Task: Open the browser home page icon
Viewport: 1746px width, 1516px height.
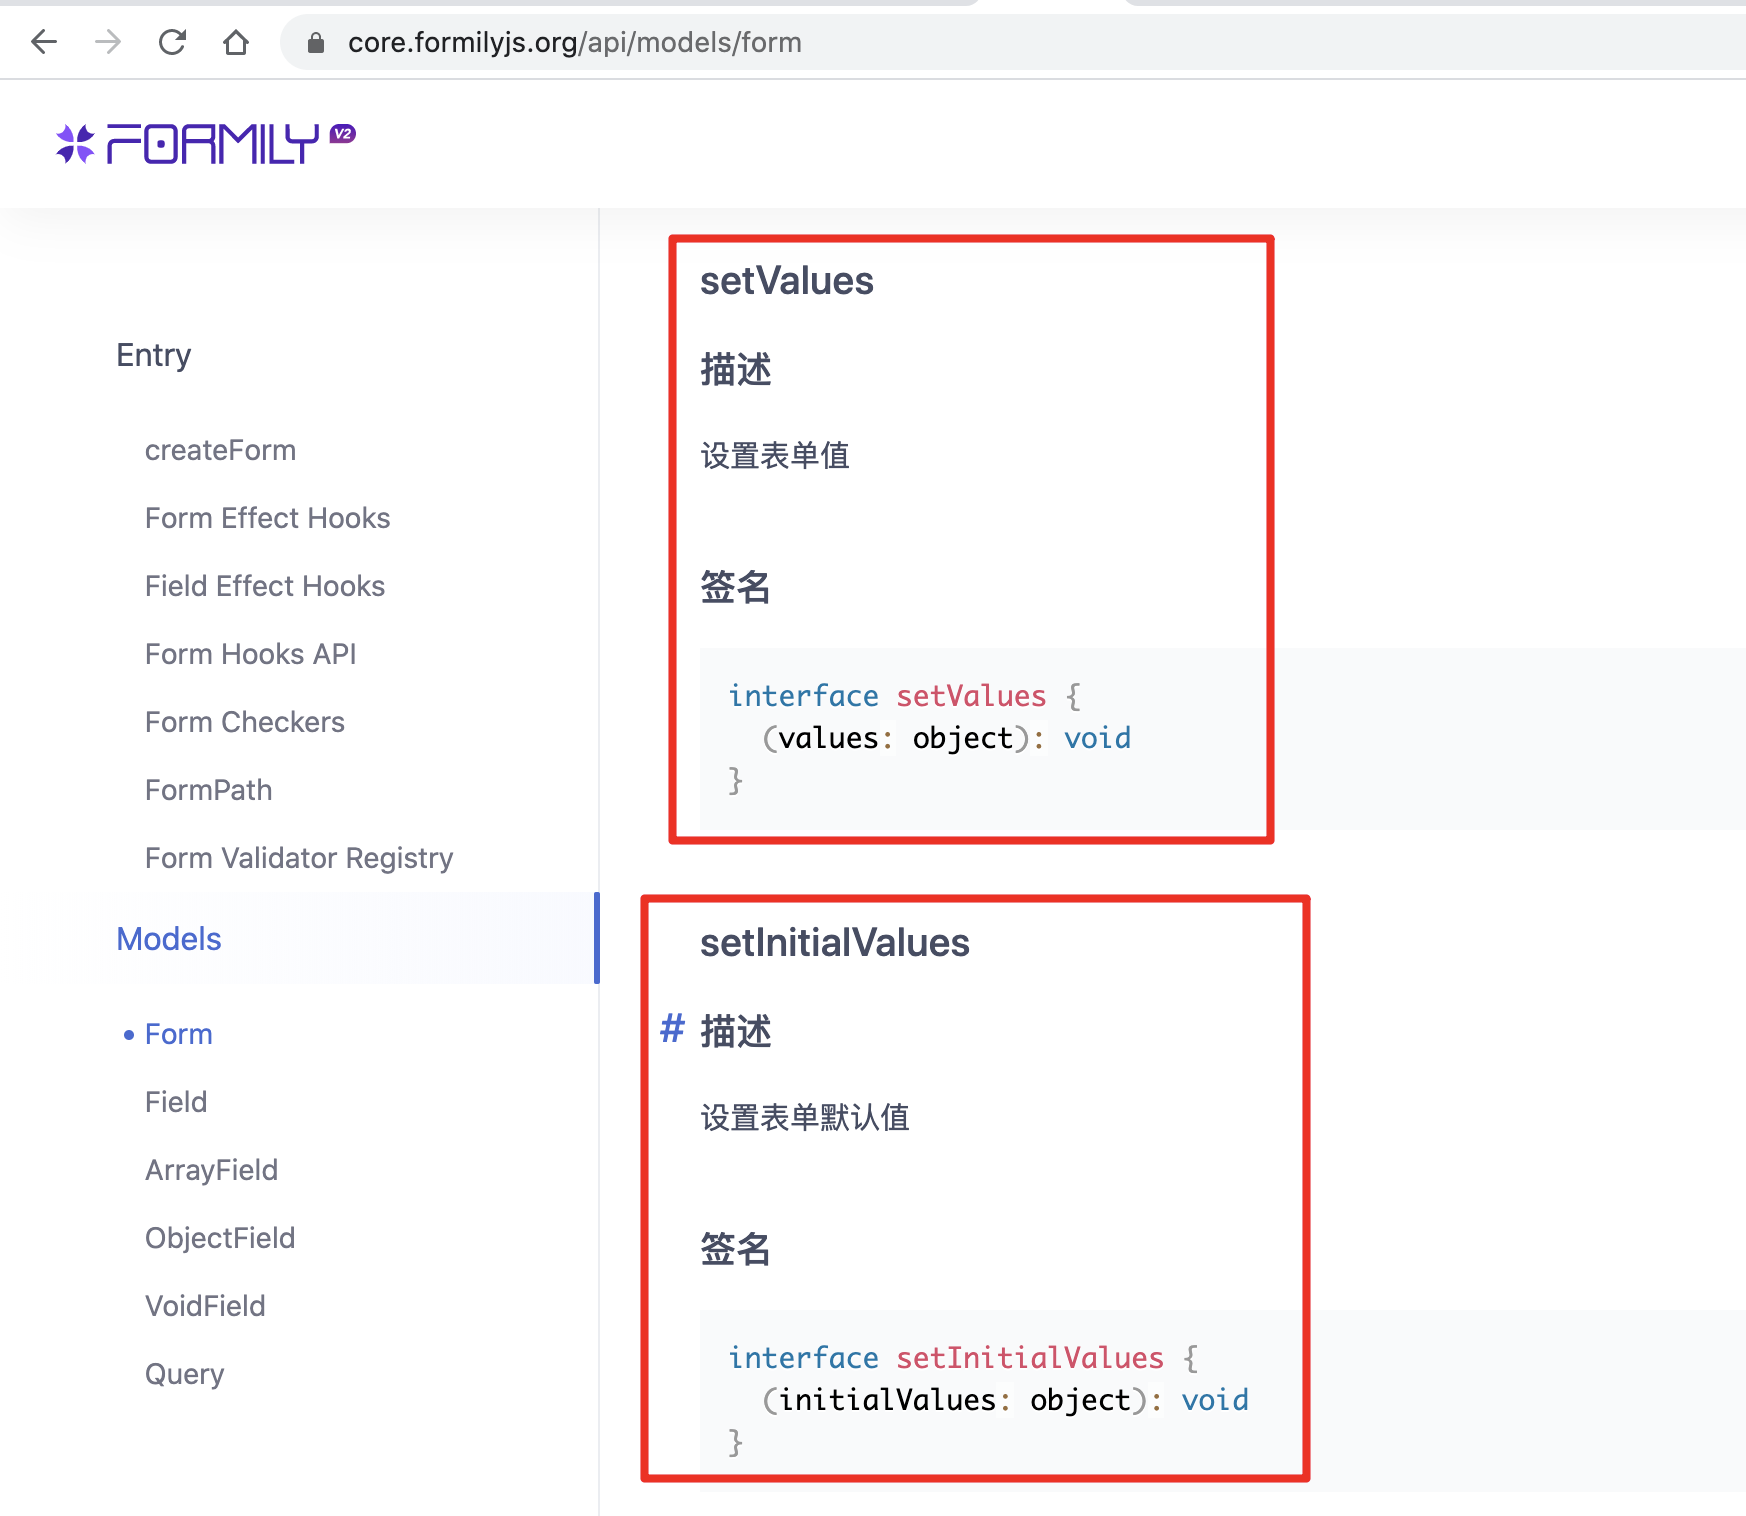Action: tap(236, 42)
